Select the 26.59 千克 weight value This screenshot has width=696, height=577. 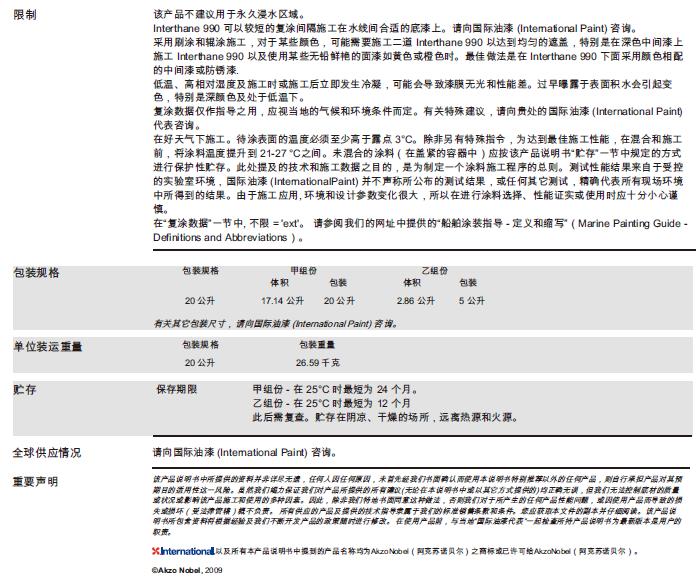click(318, 363)
